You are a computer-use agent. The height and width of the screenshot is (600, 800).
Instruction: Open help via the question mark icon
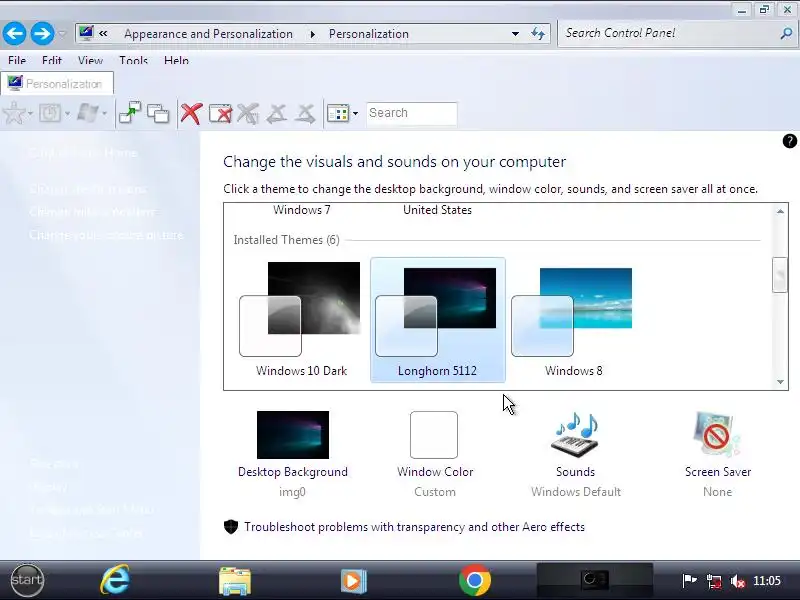pos(789,141)
